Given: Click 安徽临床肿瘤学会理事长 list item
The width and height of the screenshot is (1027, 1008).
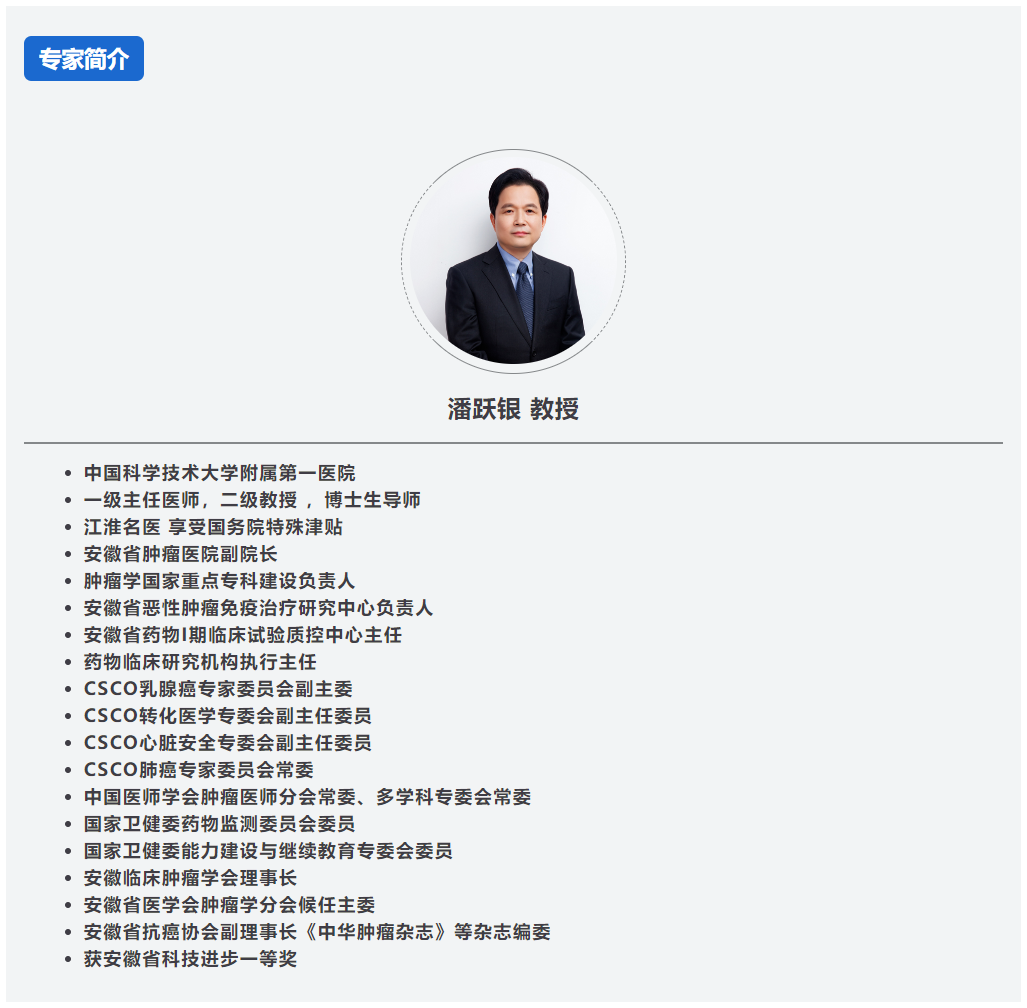Looking at the screenshot, I should pyautogui.click(x=190, y=878).
